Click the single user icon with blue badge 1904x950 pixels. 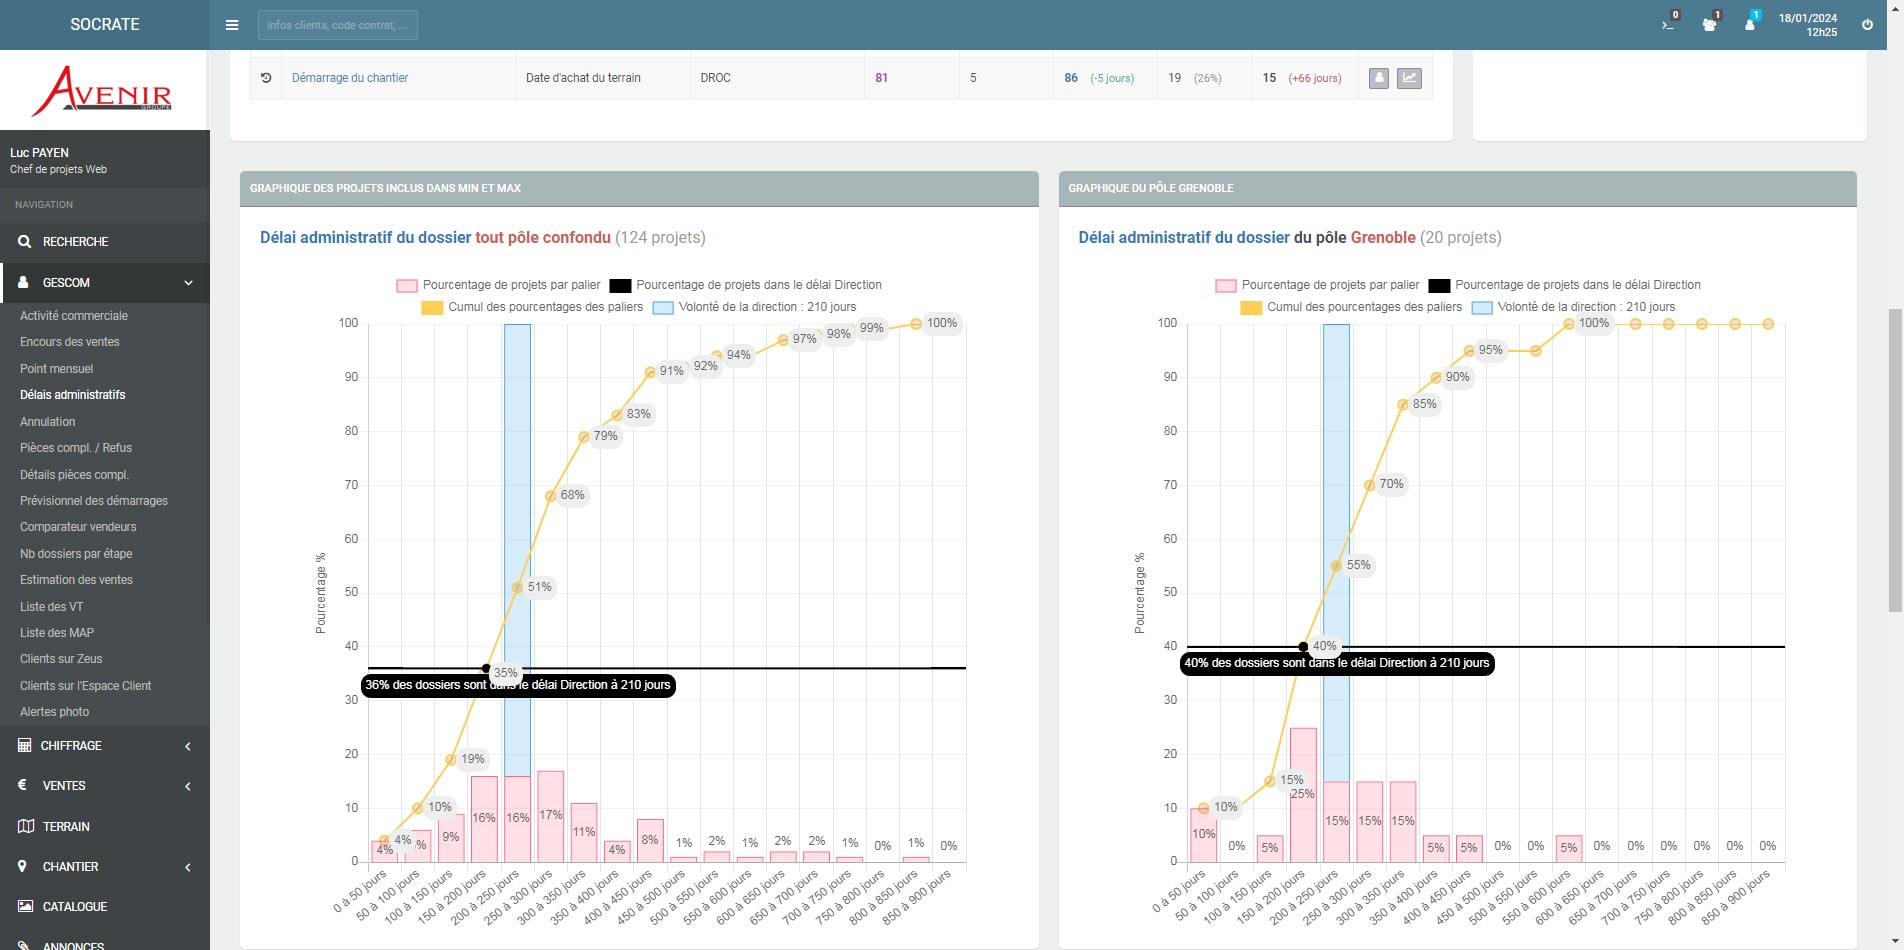point(1749,24)
